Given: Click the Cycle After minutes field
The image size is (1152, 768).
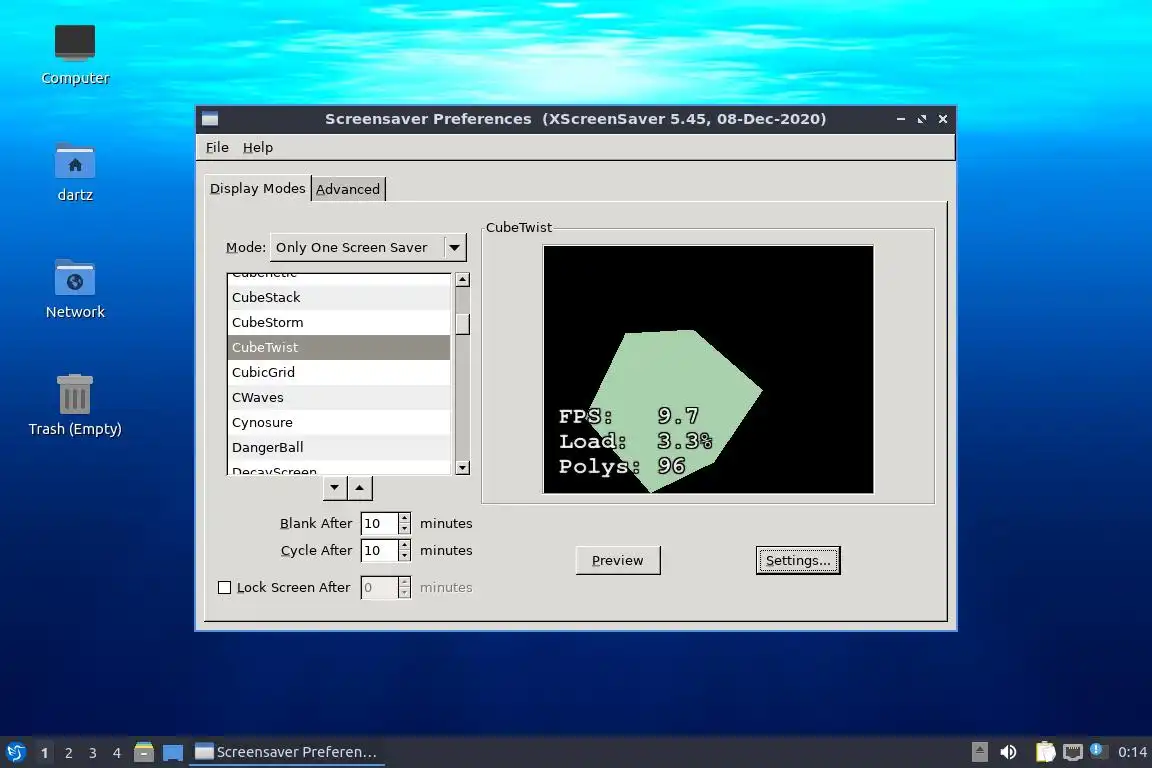Looking at the screenshot, I should click(x=379, y=550).
